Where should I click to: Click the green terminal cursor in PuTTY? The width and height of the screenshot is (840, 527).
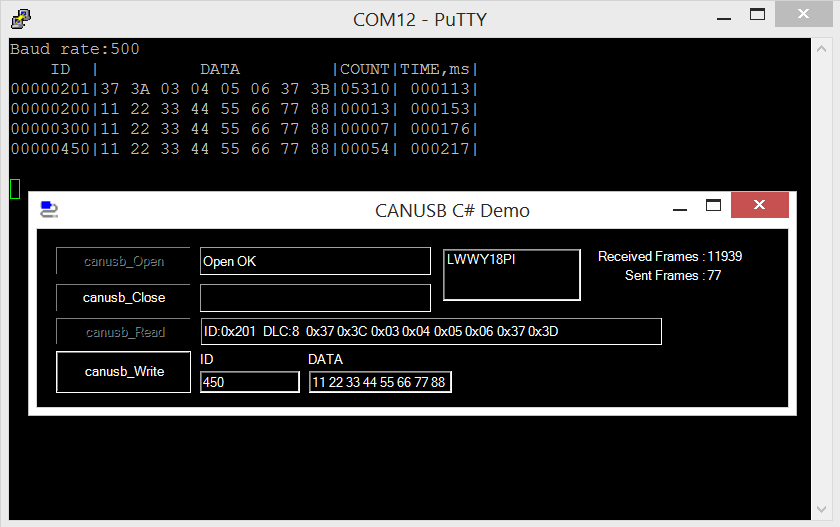pyautogui.click(x=15, y=189)
